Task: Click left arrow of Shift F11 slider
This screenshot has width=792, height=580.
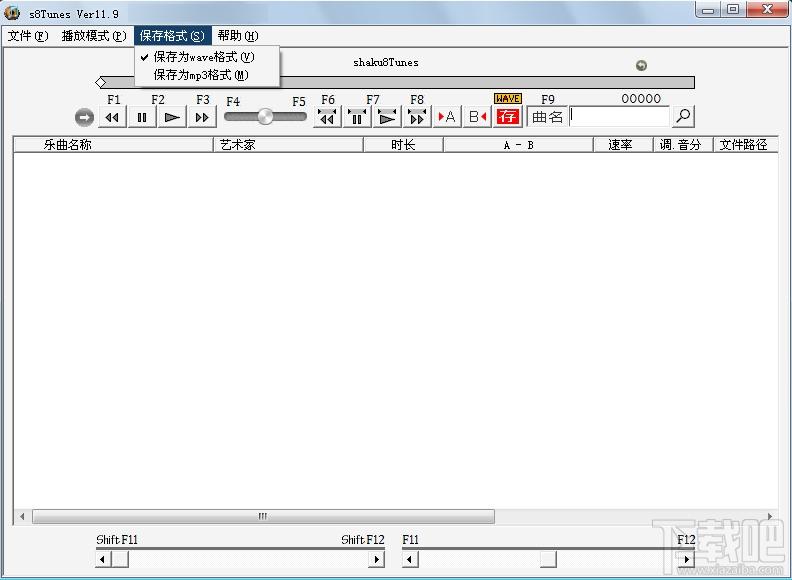Action: (x=103, y=559)
